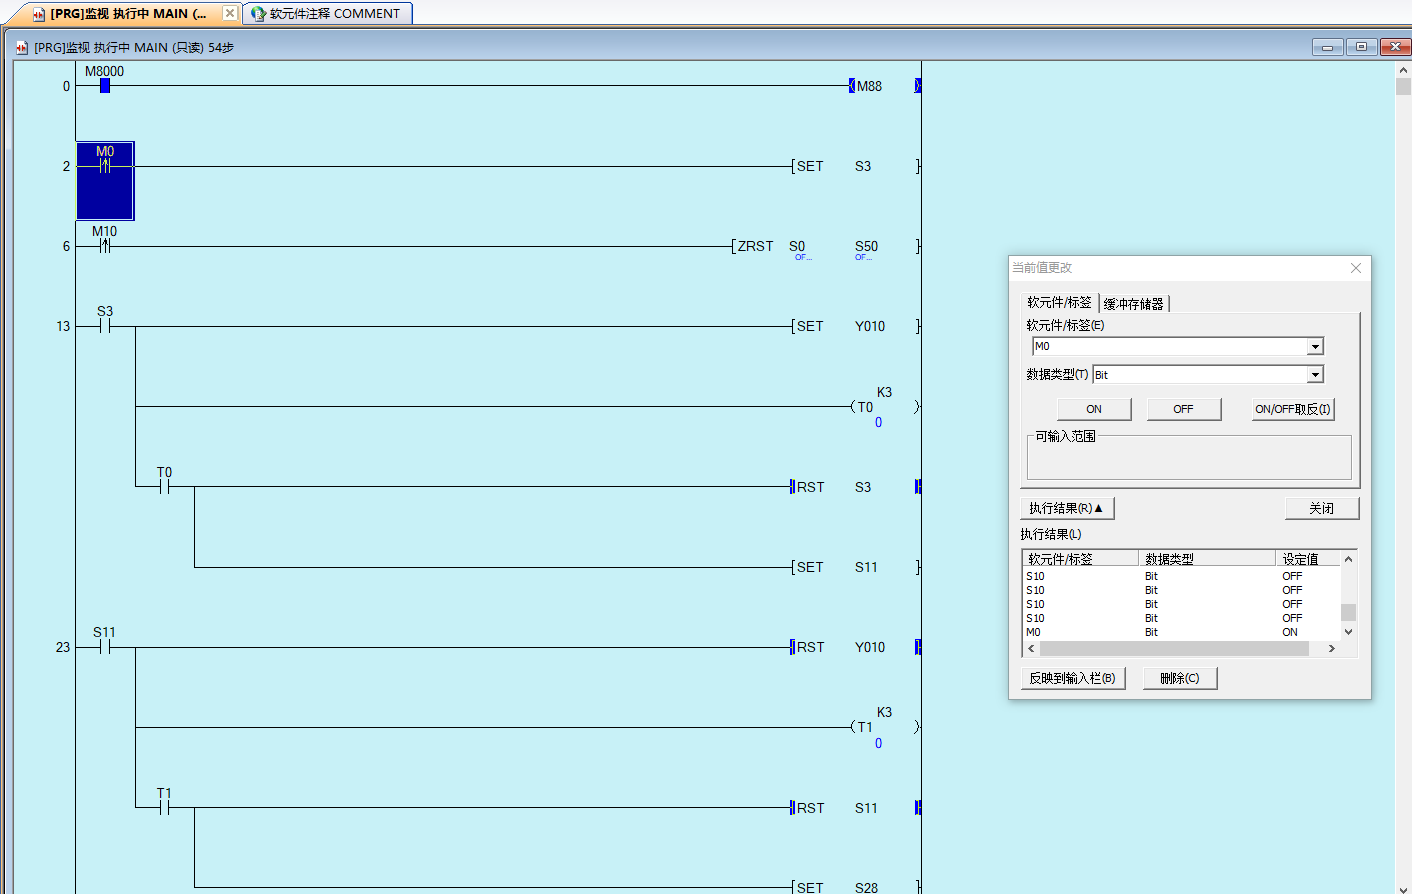Click the results list horizontal scrollbar
1412x894 pixels.
1173,649
